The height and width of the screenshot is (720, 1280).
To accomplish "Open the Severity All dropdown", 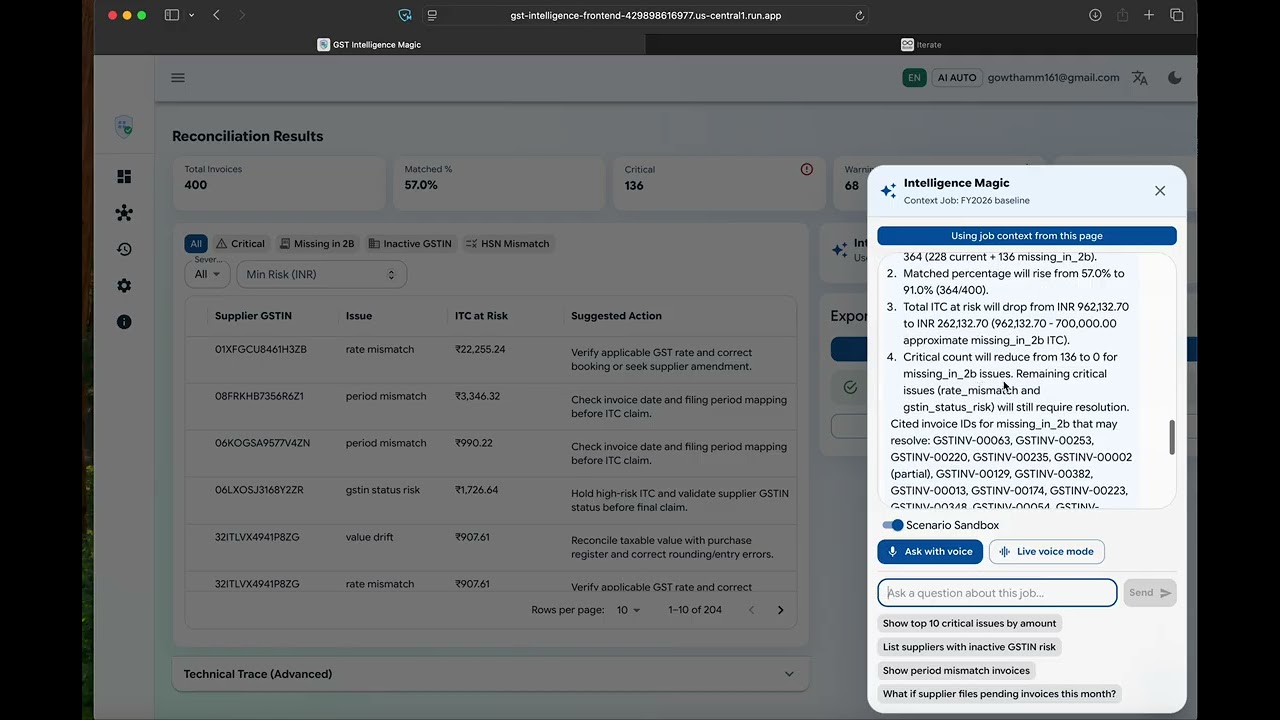I will [207, 274].
